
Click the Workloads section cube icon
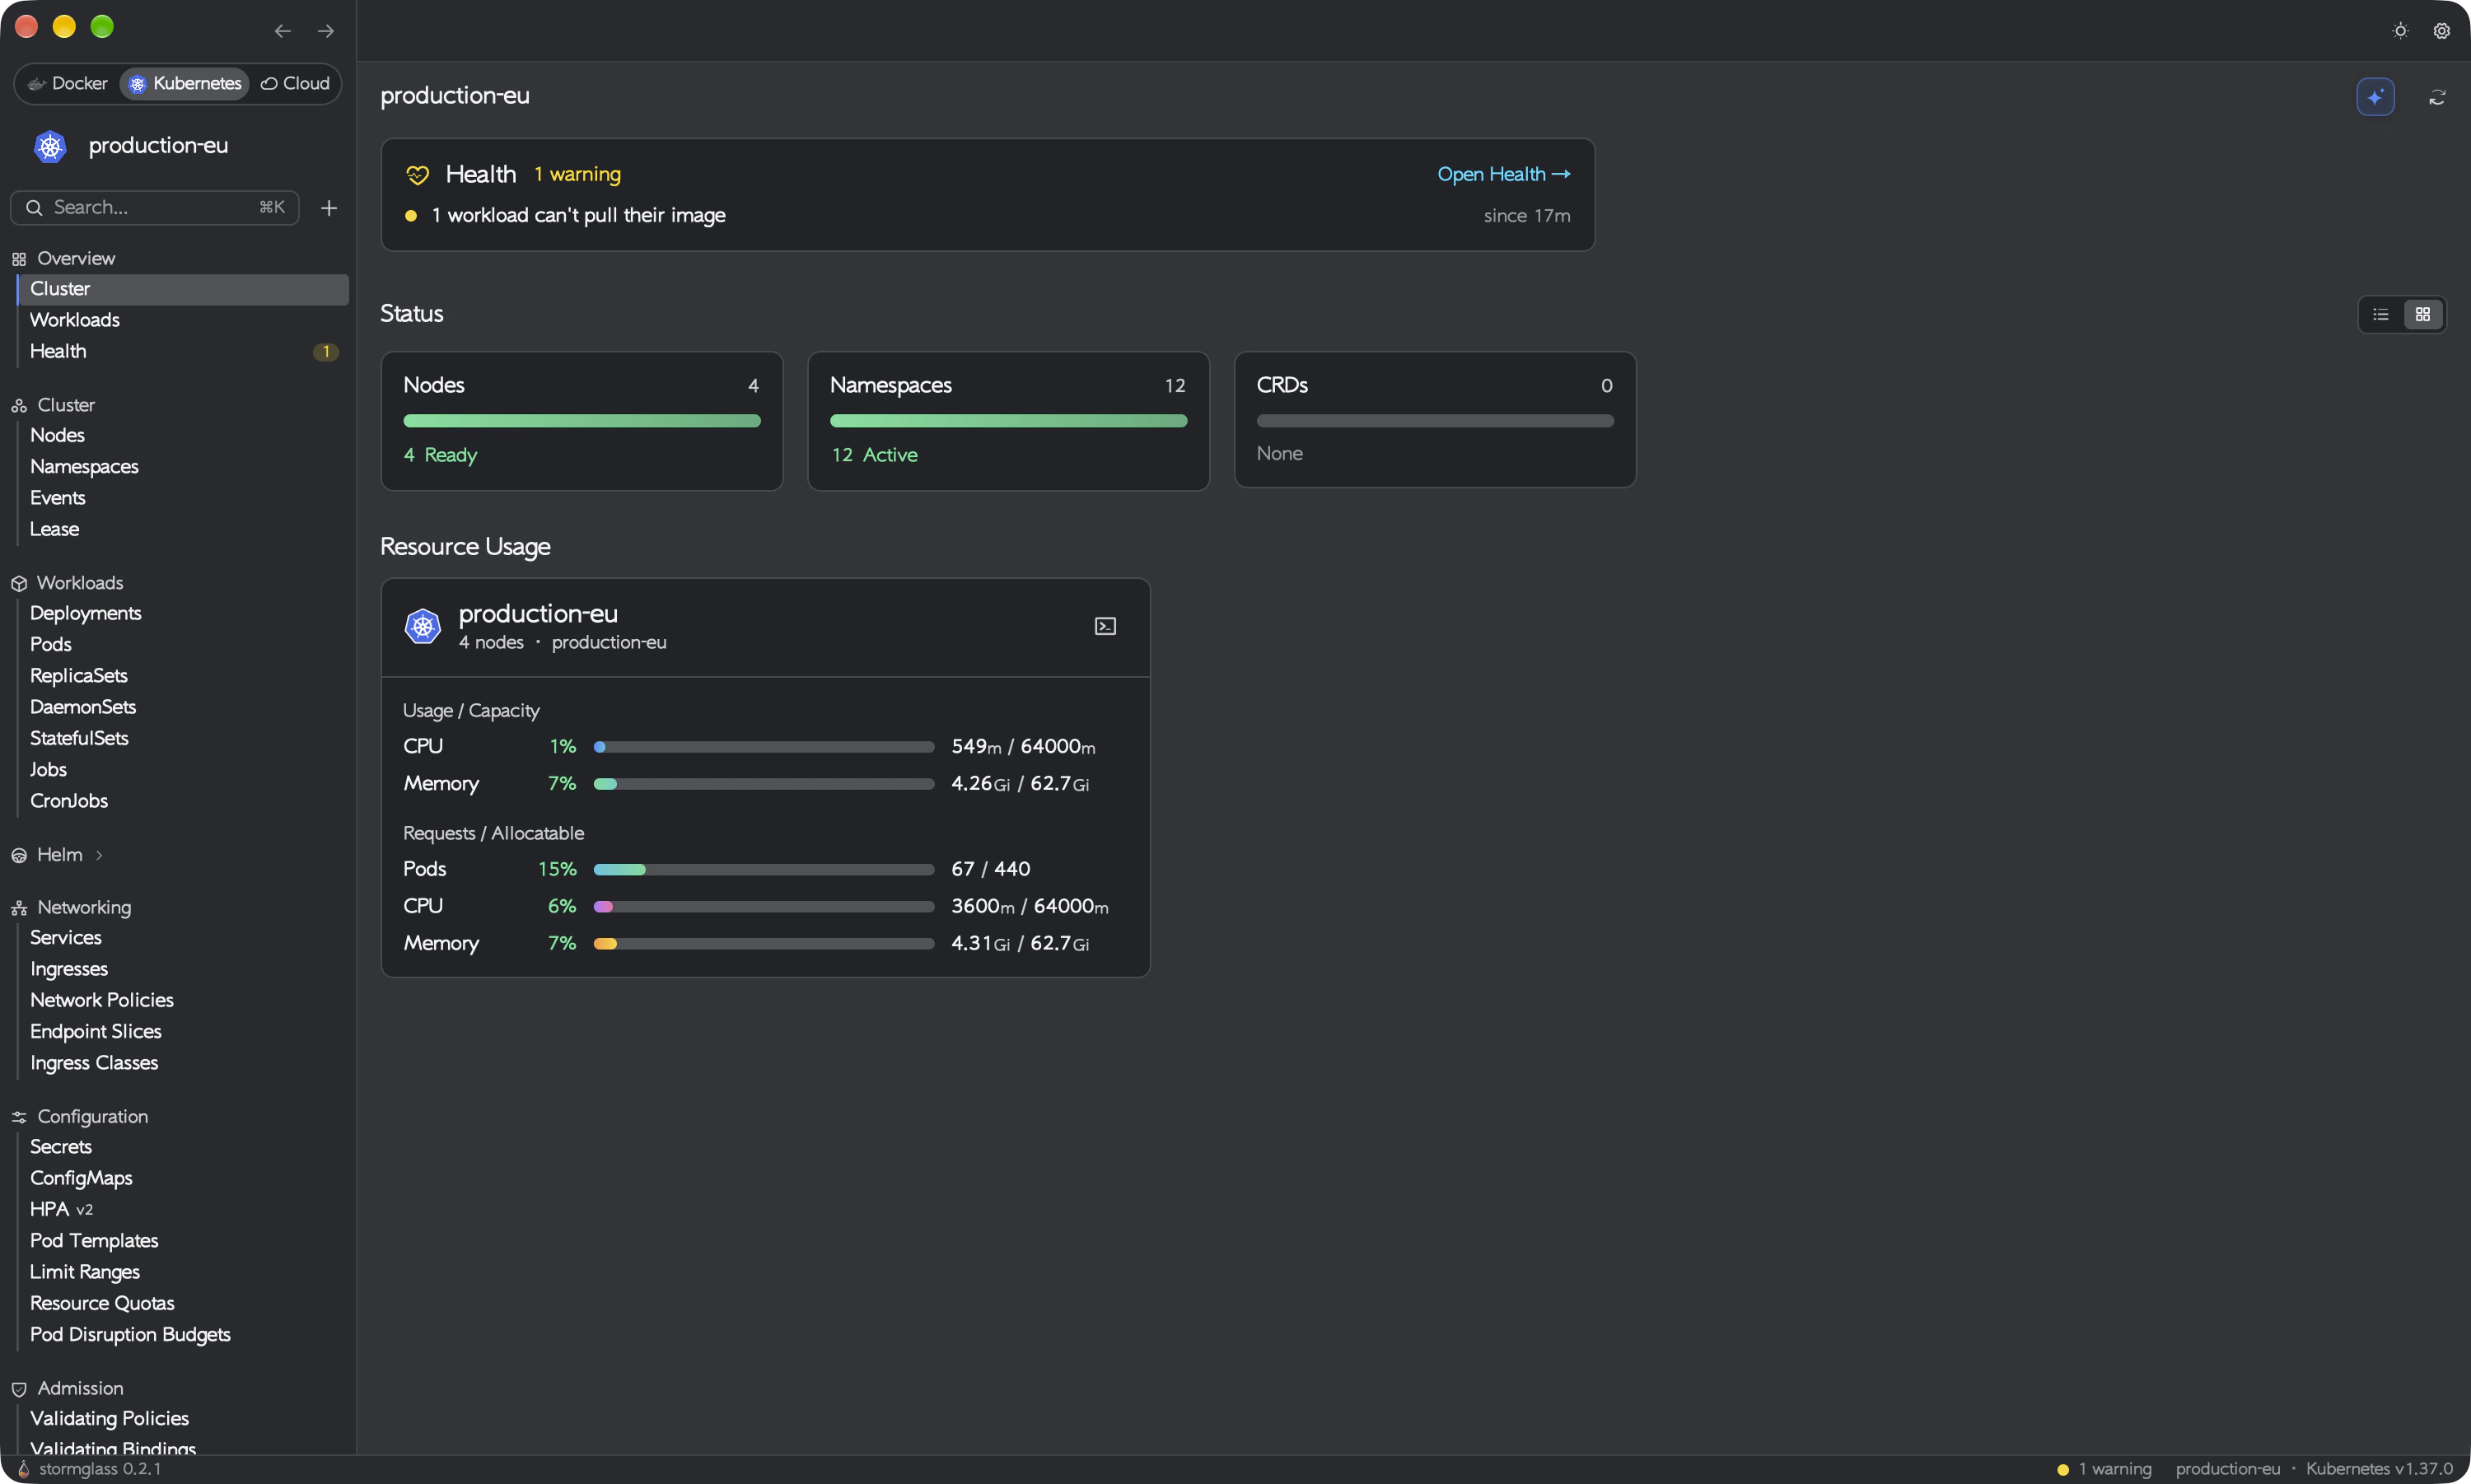(19, 583)
